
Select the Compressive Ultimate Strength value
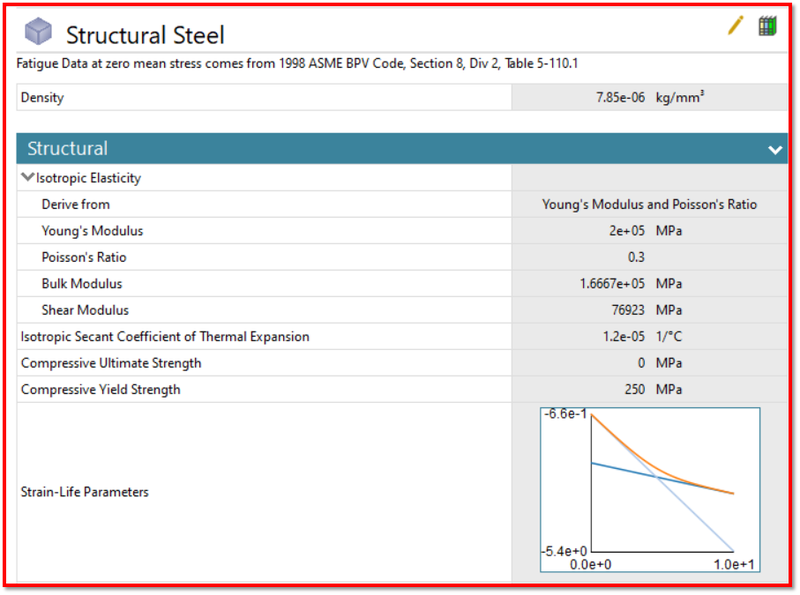(641, 363)
